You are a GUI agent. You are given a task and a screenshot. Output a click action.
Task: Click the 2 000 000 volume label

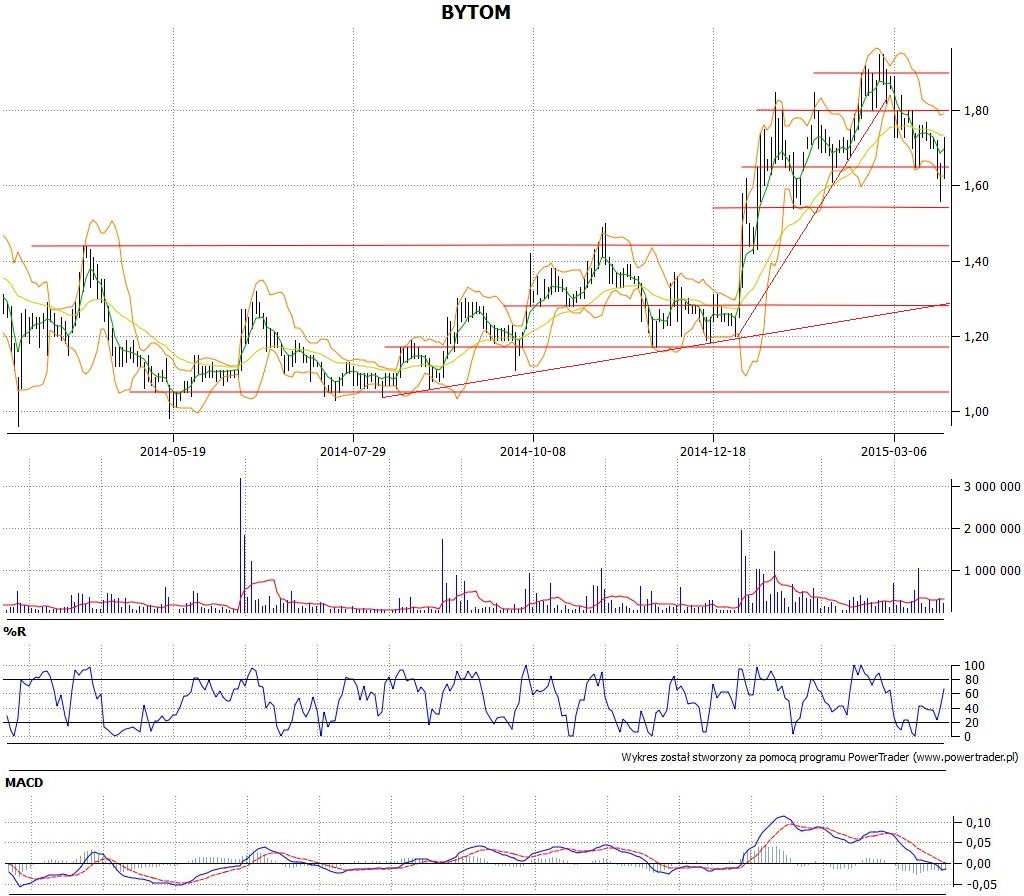tap(992, 528)
